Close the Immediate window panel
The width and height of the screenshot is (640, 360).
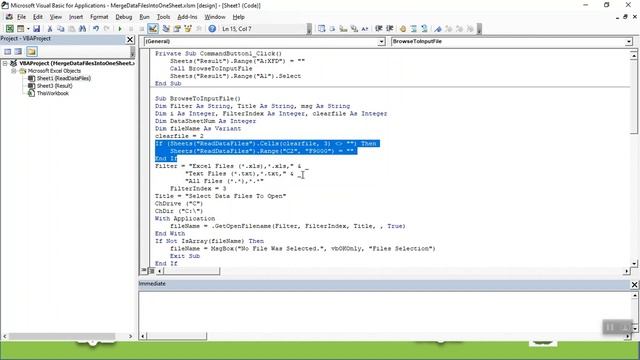pos(634,284)
